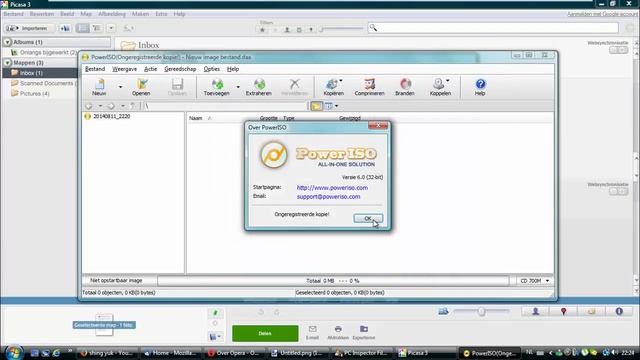Show the Places pin panel in Picasa
640x360 pixels.
(563, 311)
